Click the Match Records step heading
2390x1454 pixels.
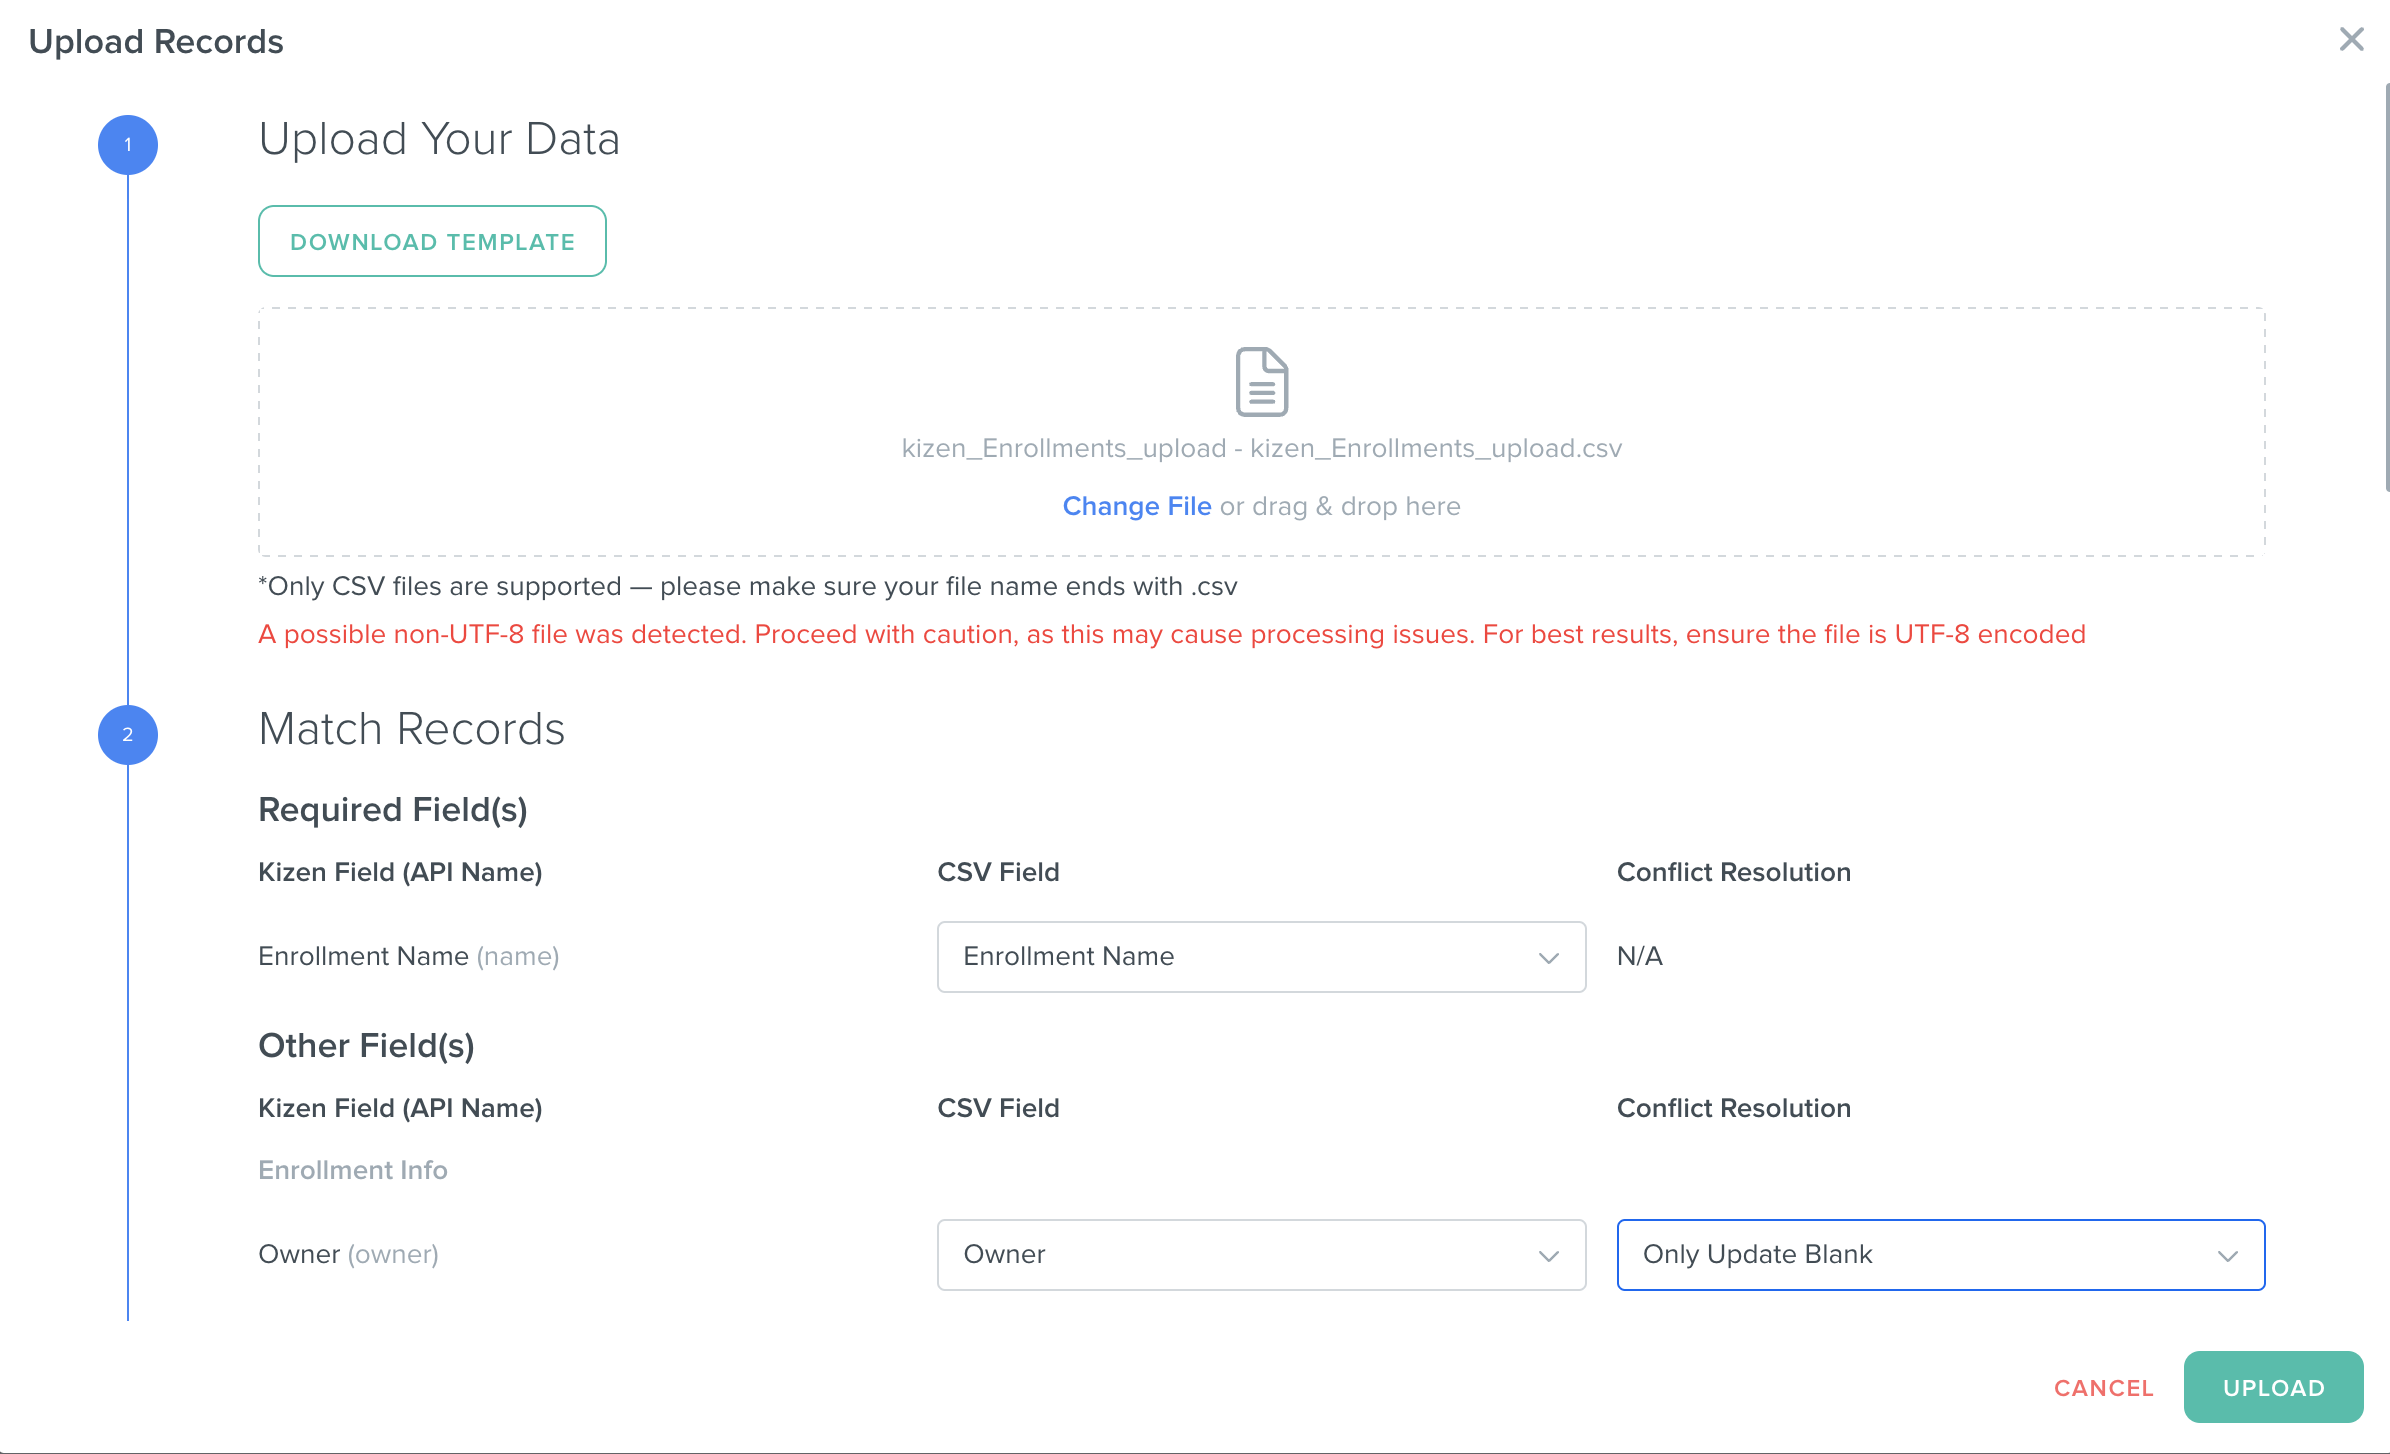click(x=411, y=729)
